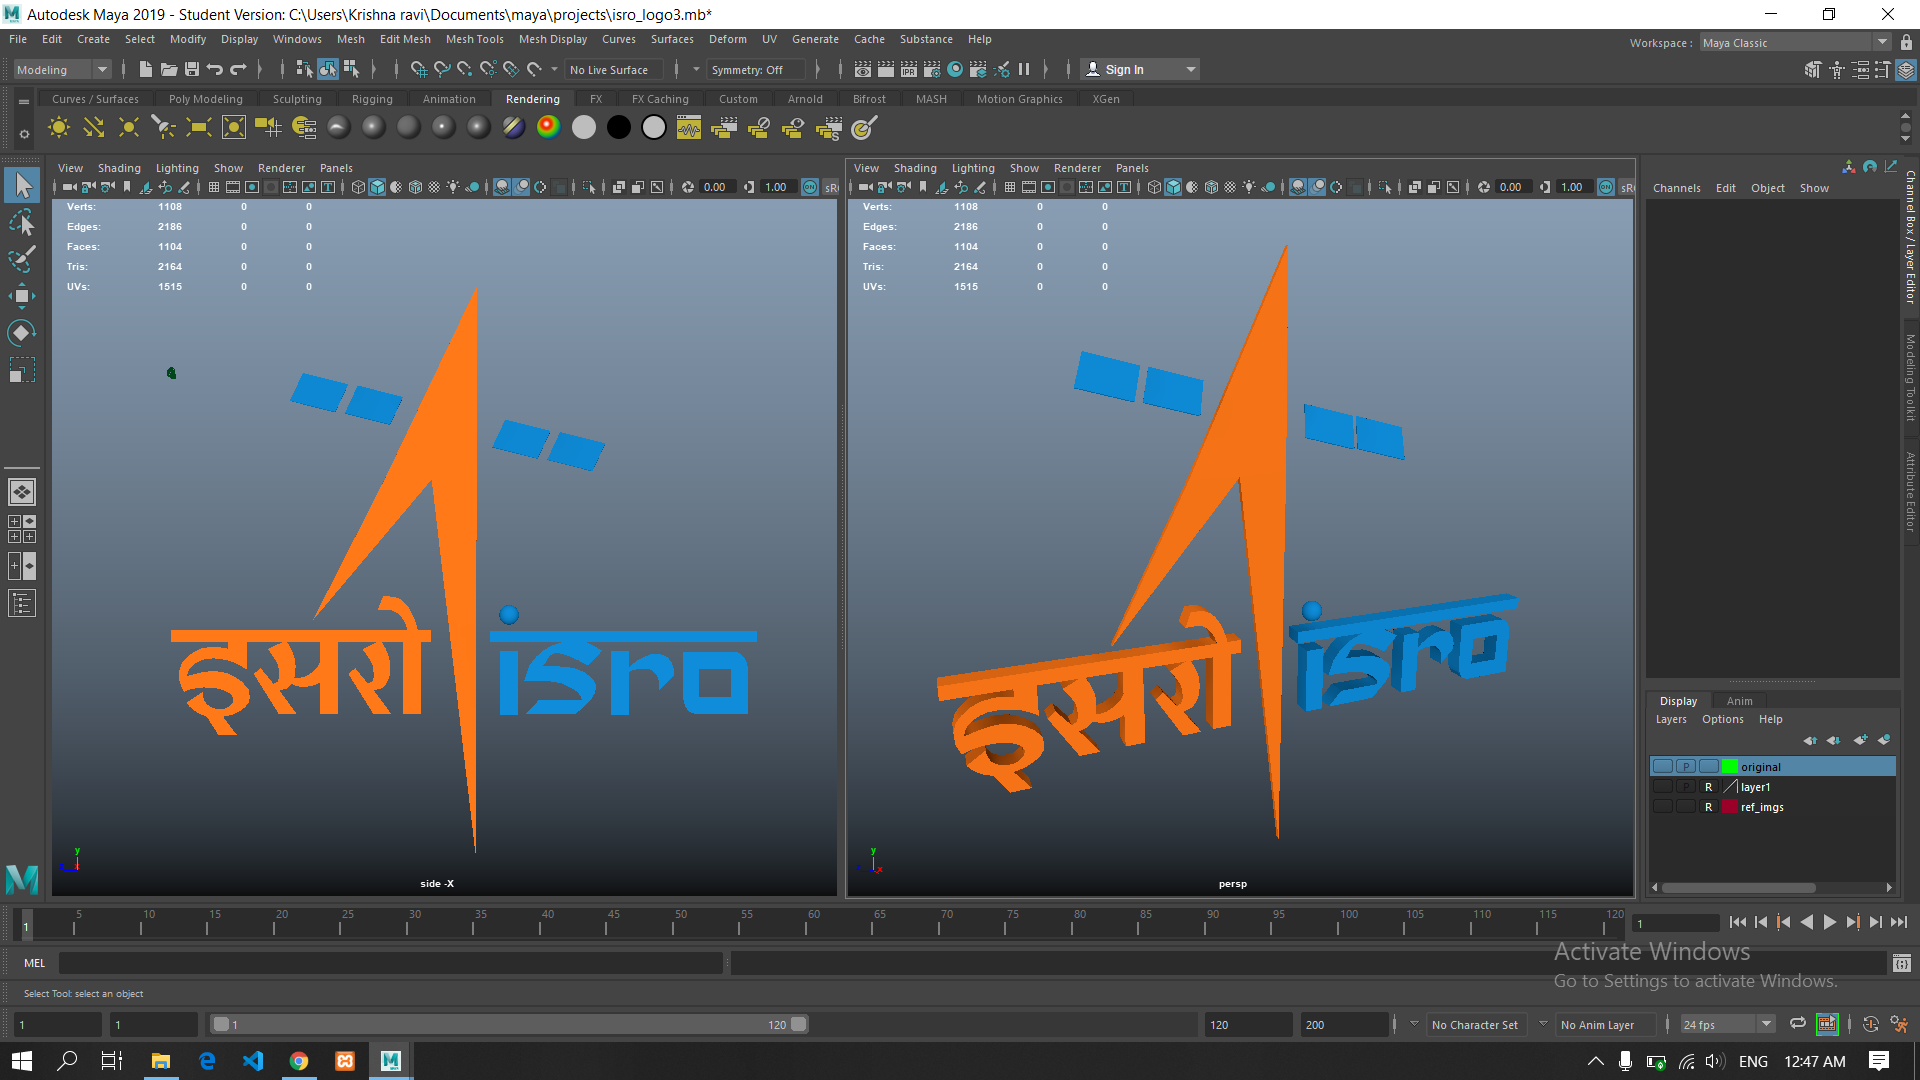Activate the Scale tool in toolbox
The height and width of the screenshot is (1080, 1920).
[22, 369]
